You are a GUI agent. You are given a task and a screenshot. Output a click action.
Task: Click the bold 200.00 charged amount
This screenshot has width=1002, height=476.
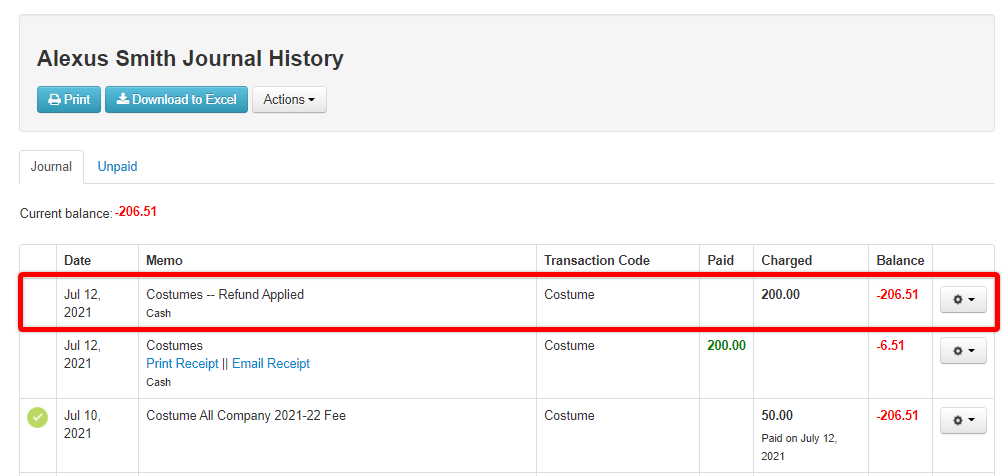point(780,295)
